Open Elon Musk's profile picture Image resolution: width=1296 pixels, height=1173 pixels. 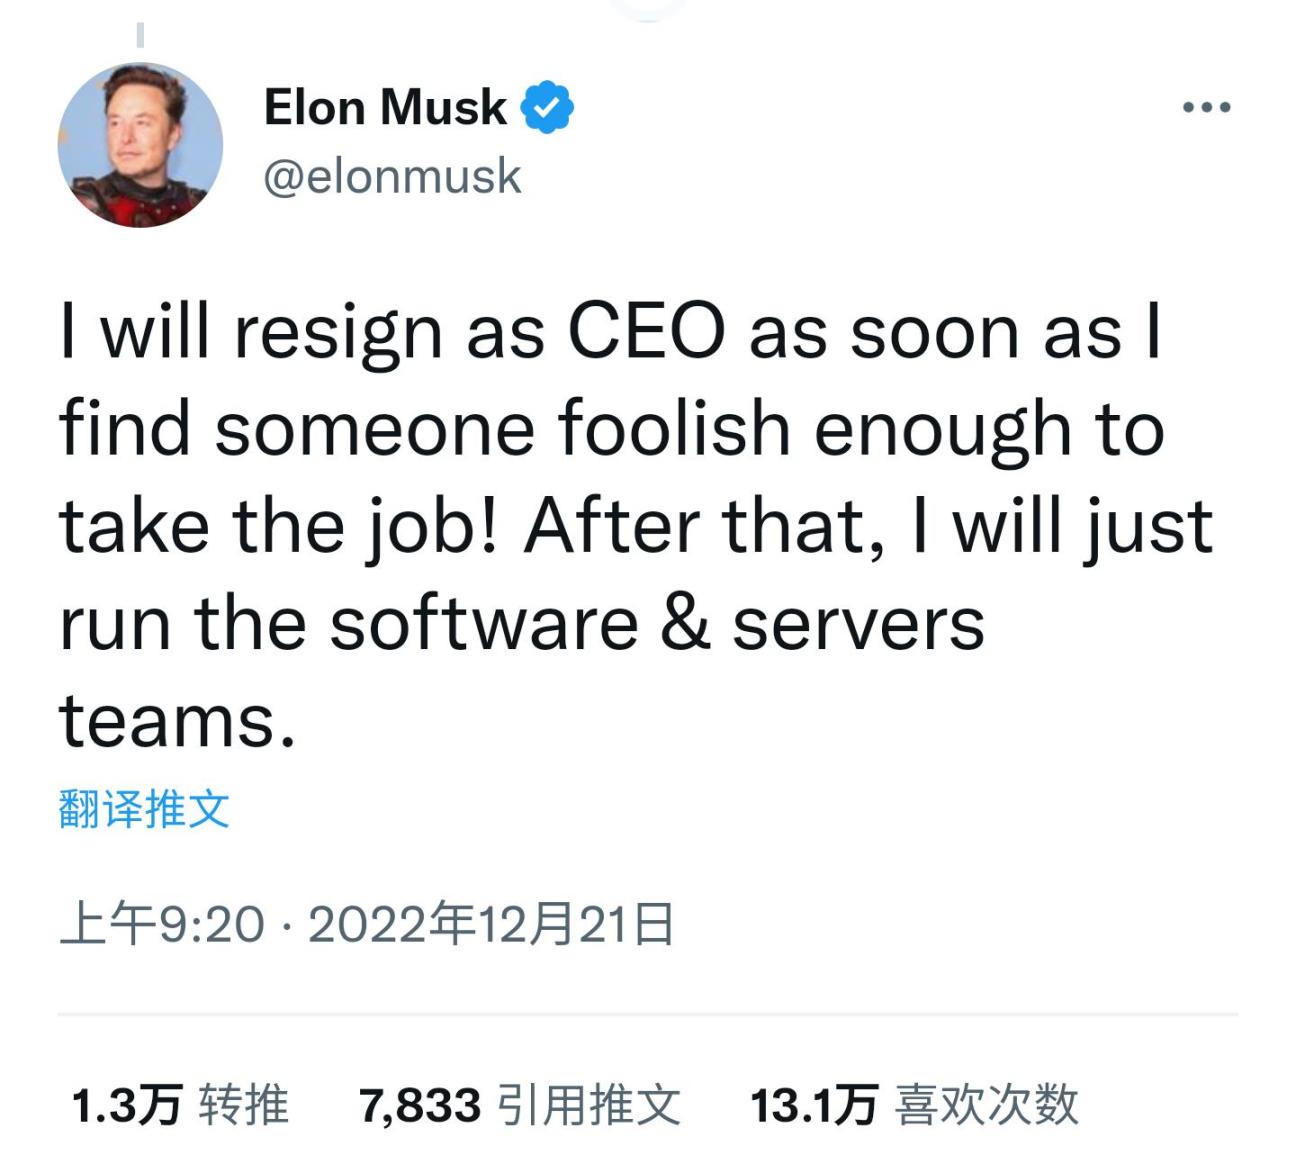point(140,145)
